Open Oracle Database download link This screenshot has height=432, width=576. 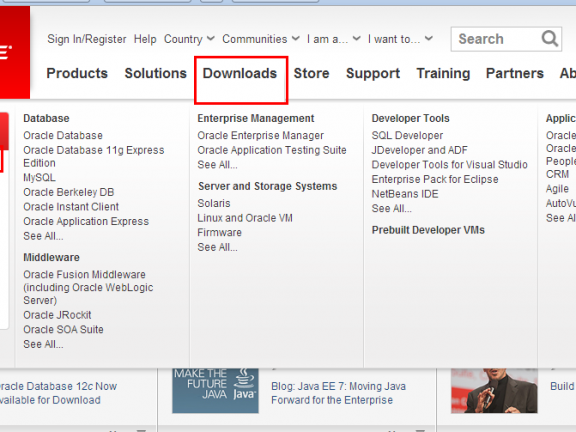[63, 136]
